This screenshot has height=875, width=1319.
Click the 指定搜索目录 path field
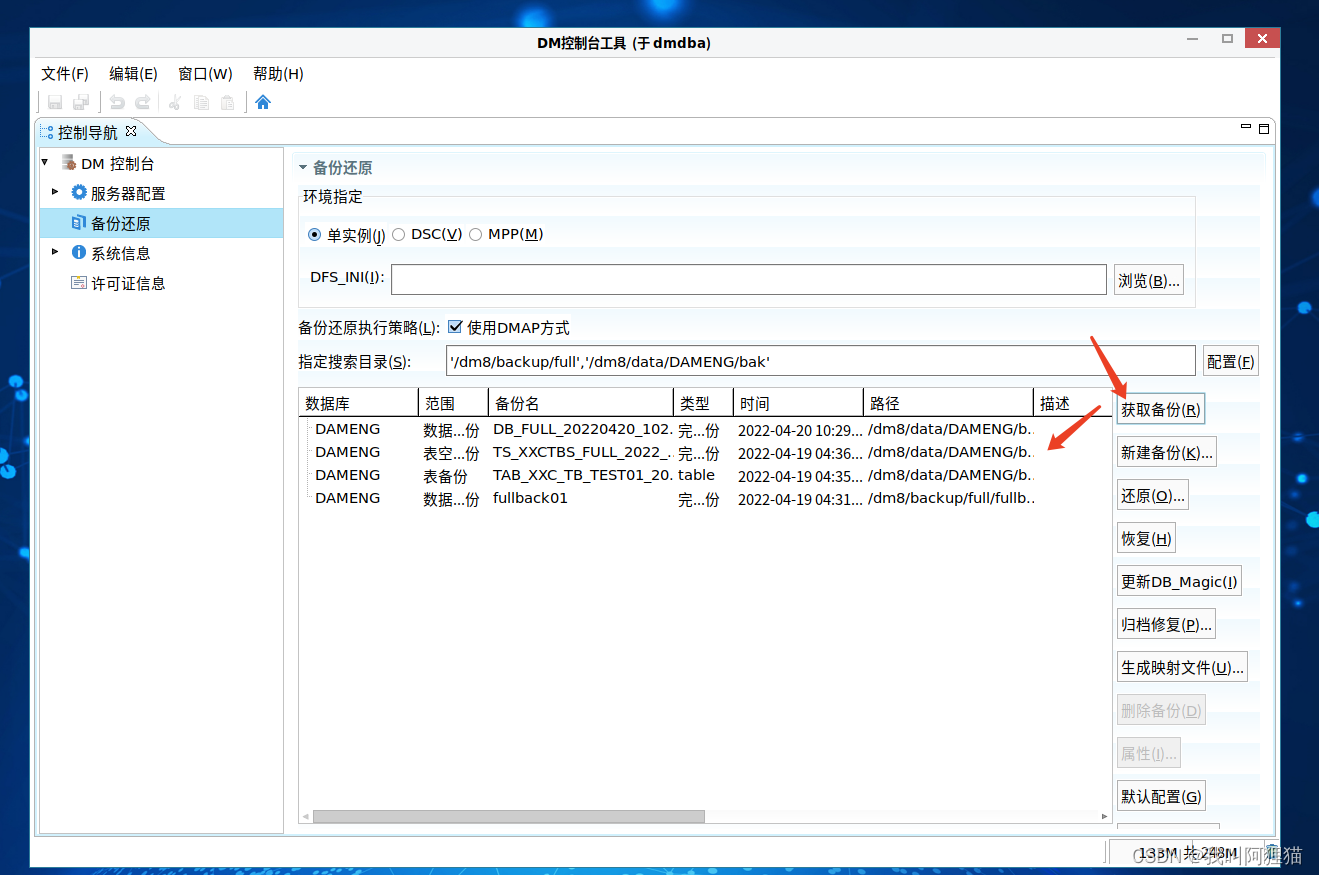click(821, 361)
